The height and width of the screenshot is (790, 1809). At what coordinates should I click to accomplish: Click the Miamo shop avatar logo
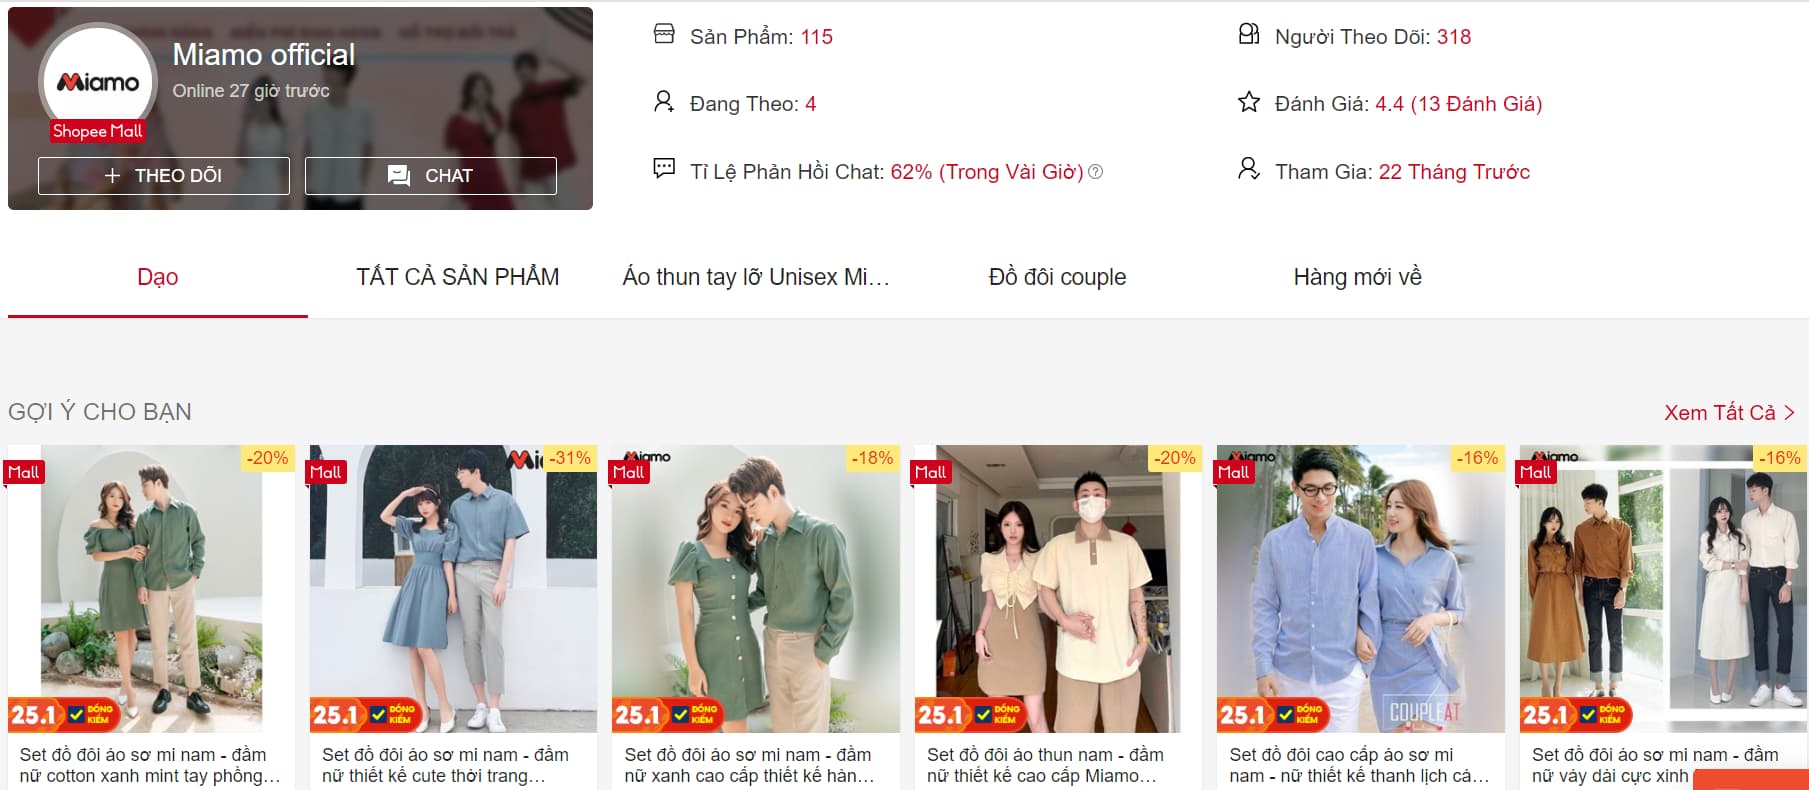pos(98,82)
